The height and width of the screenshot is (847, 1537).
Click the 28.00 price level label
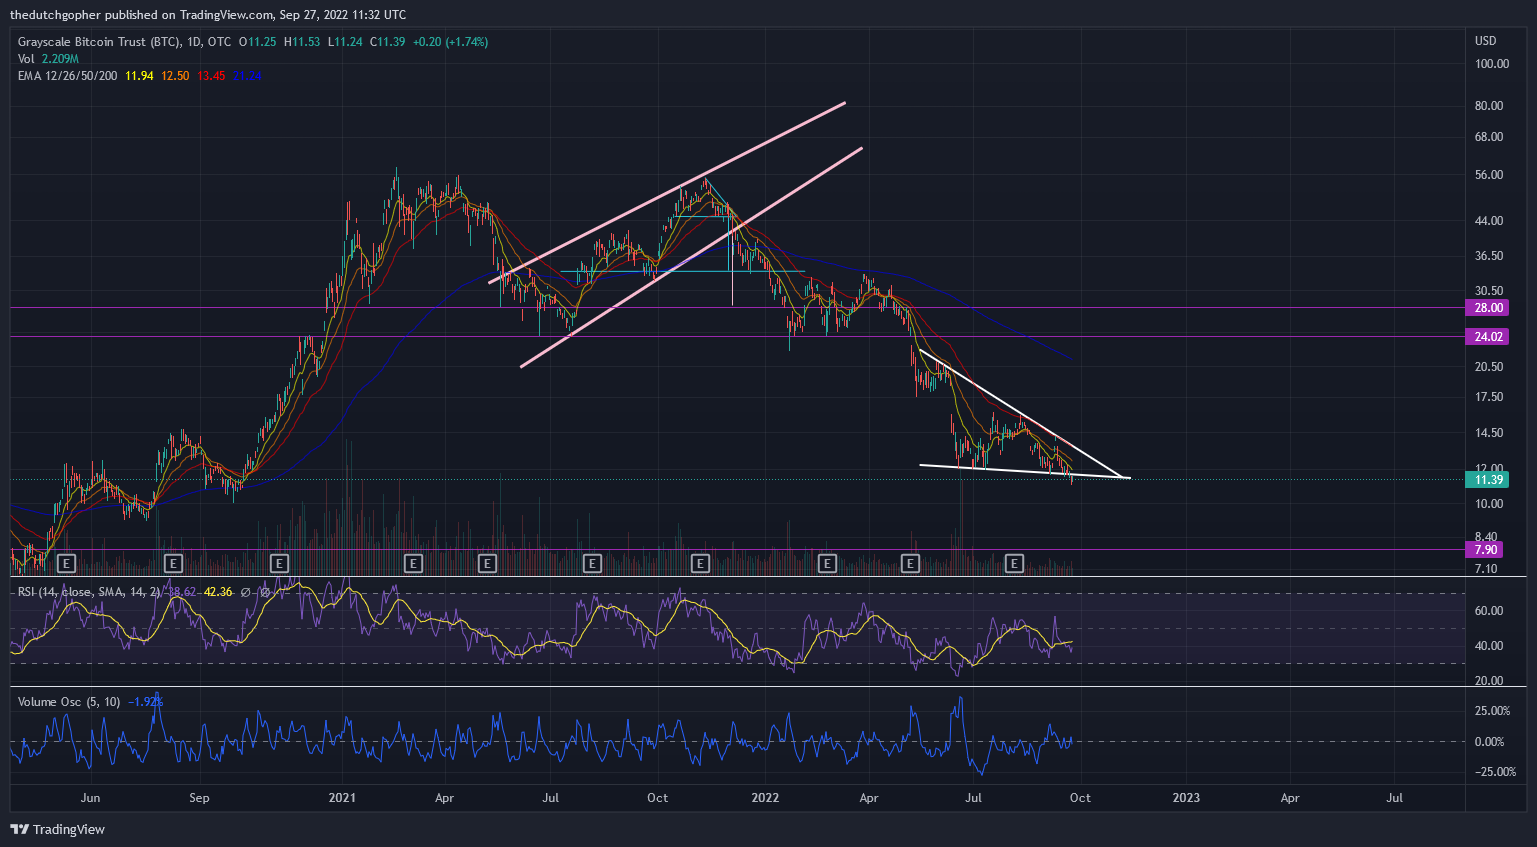coord(1488,308)
